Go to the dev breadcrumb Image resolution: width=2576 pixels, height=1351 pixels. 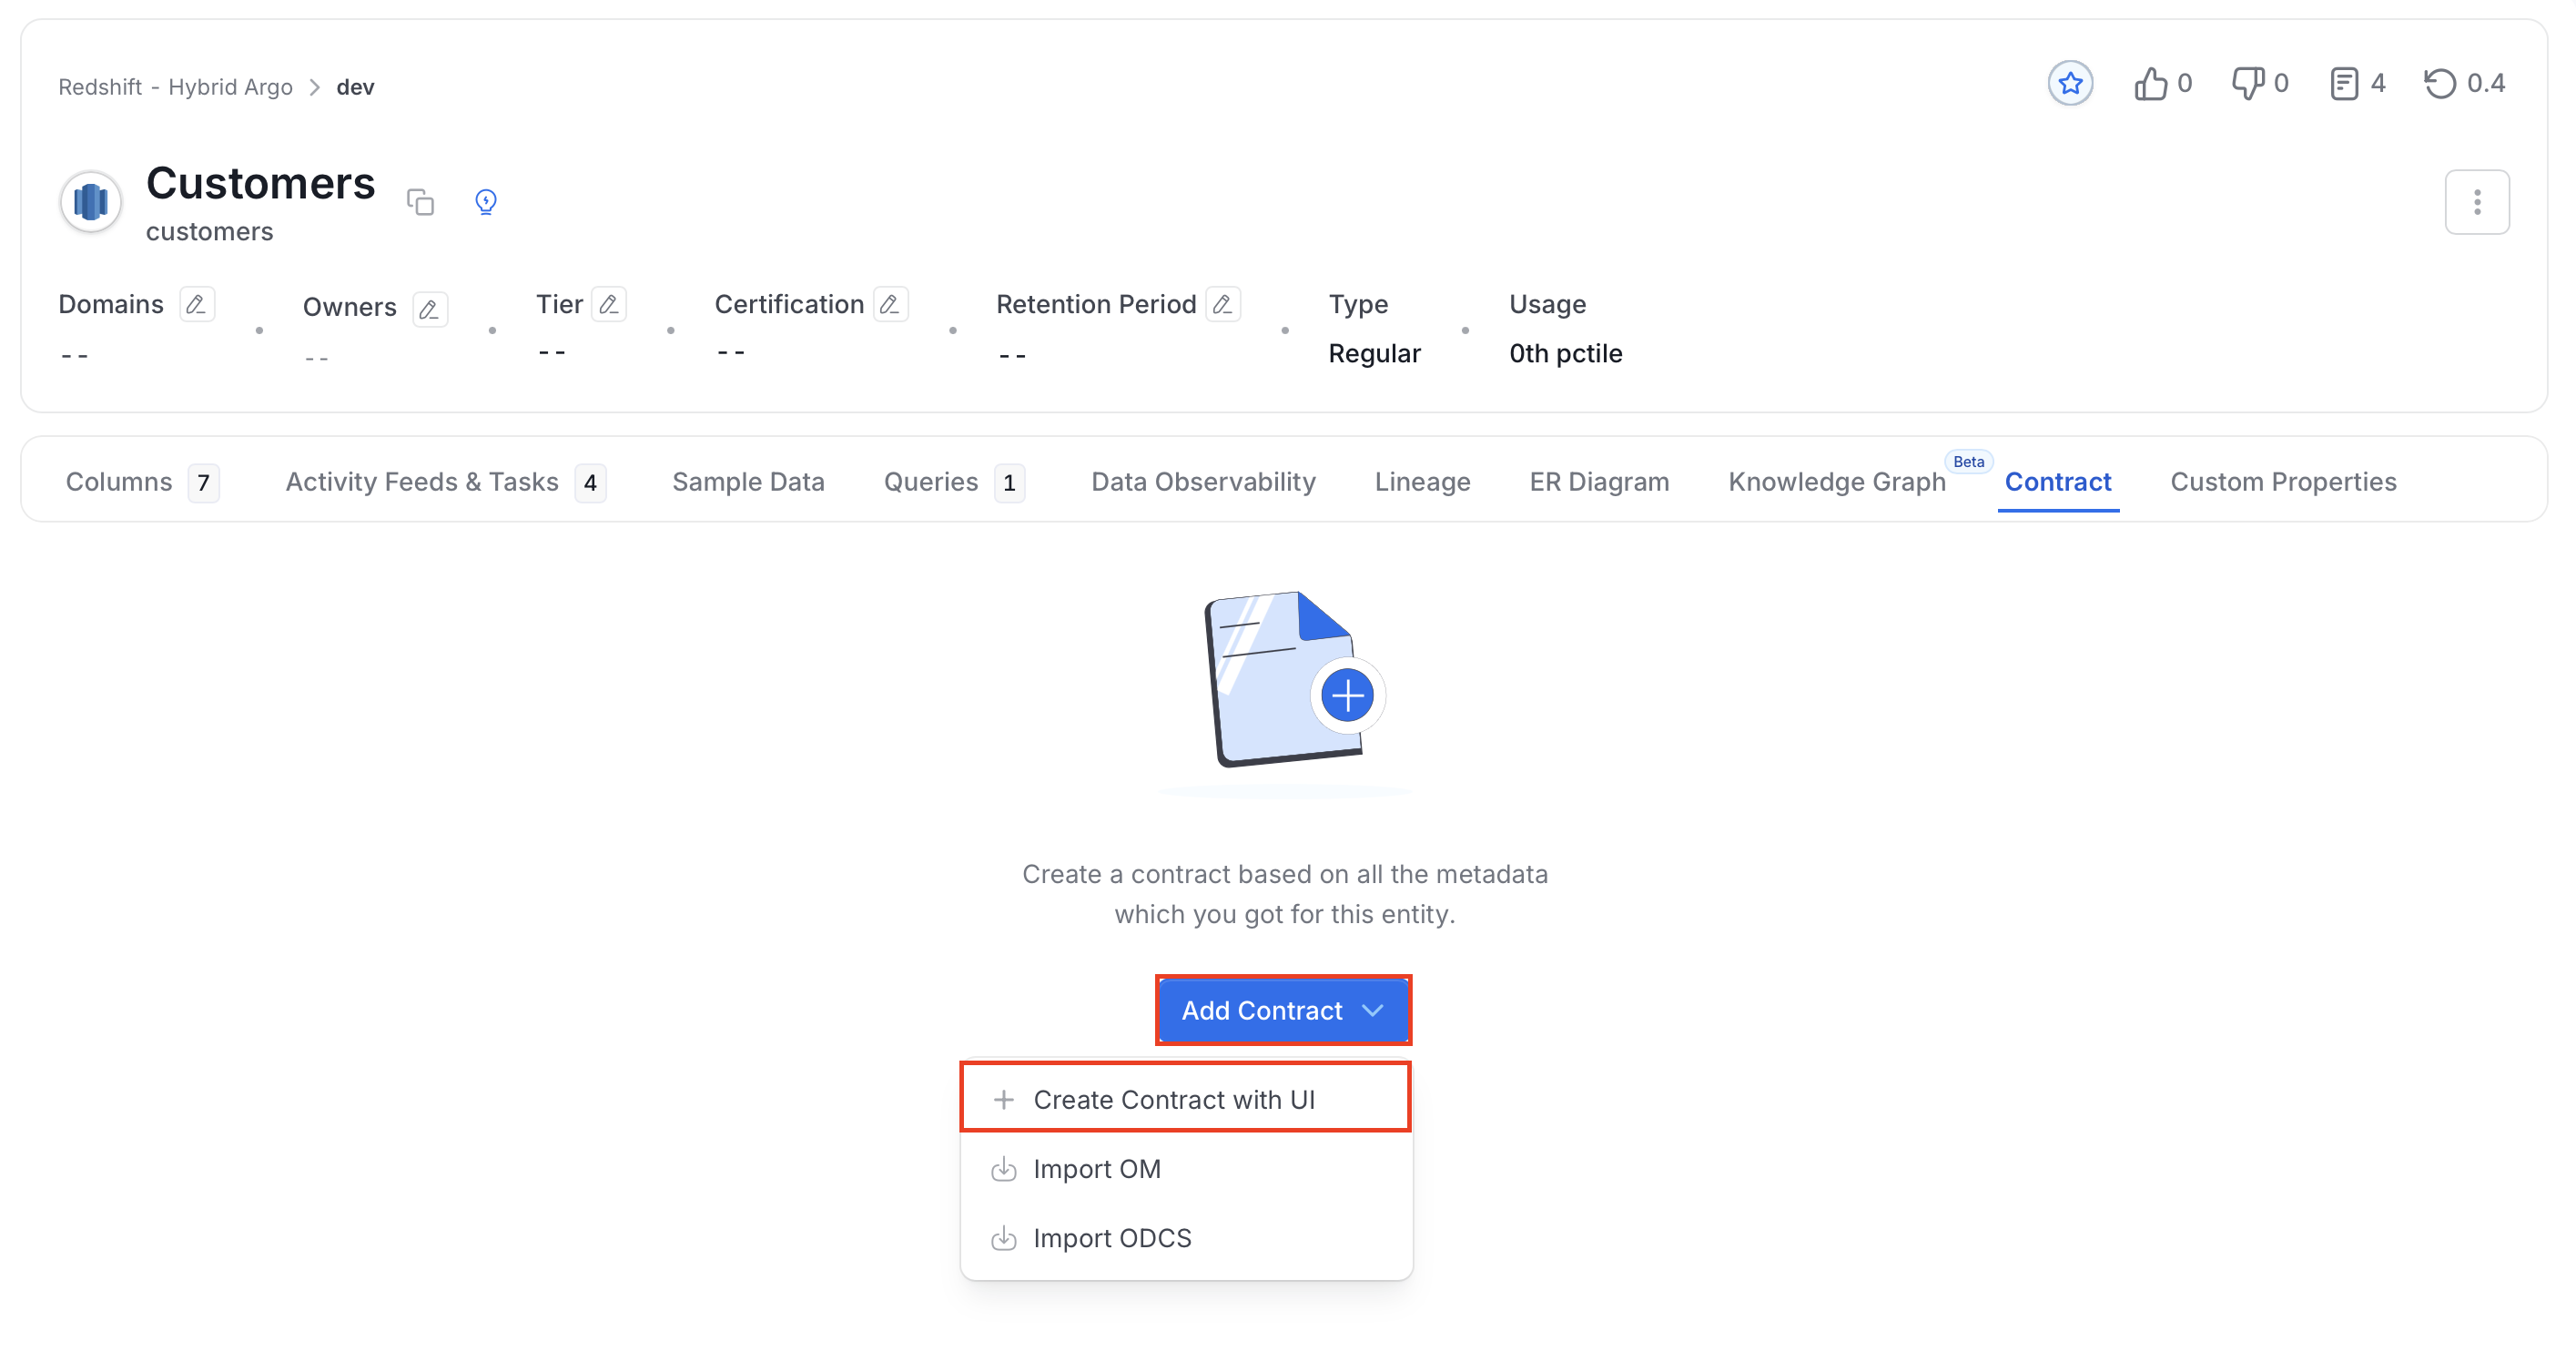[355, 87]
